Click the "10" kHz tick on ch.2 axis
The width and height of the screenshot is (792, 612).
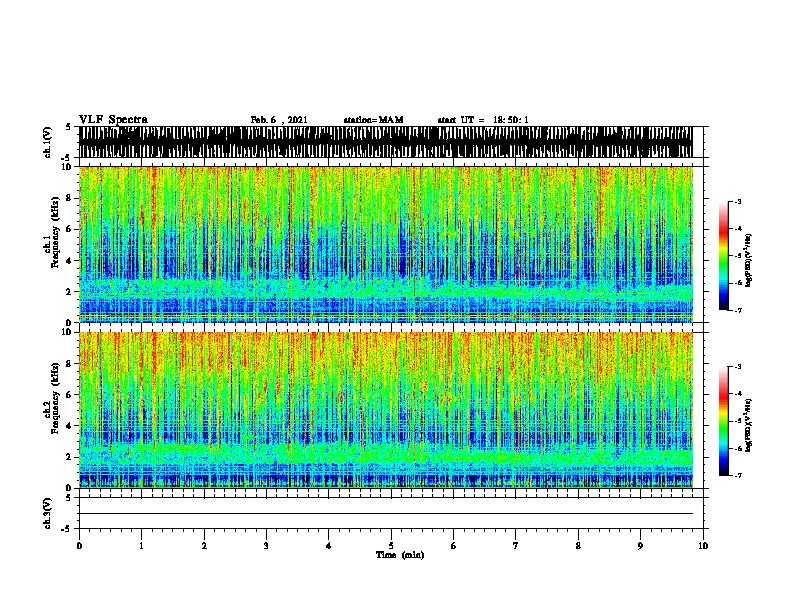(67, 332)
